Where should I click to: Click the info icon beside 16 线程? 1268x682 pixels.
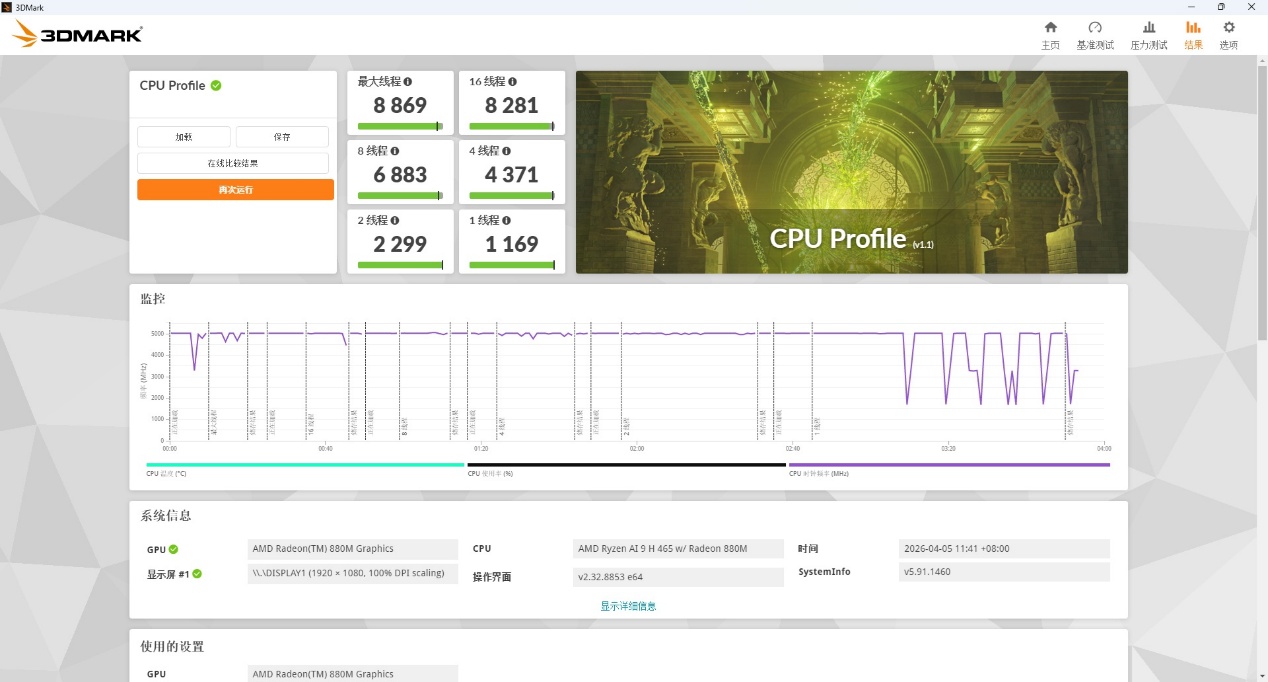pos(513,82)
